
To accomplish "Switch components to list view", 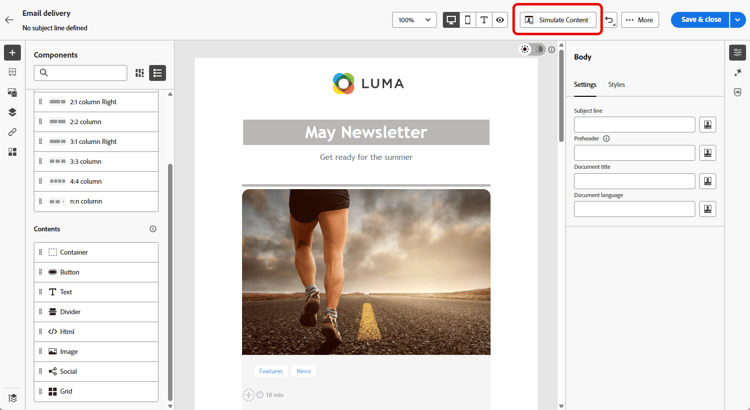I will click(157, 73).
